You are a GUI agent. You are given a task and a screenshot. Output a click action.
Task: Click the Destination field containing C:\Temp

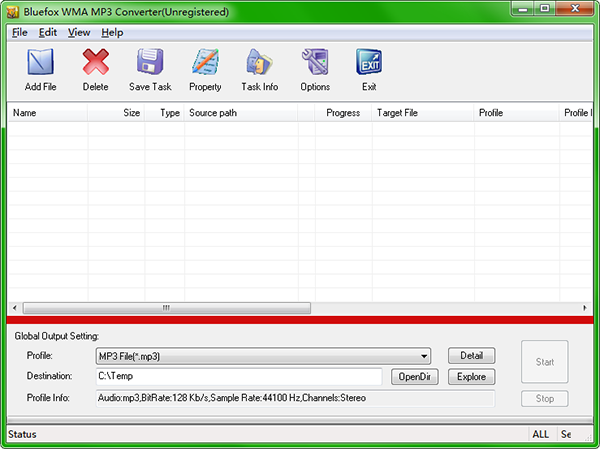coord(239,376)
